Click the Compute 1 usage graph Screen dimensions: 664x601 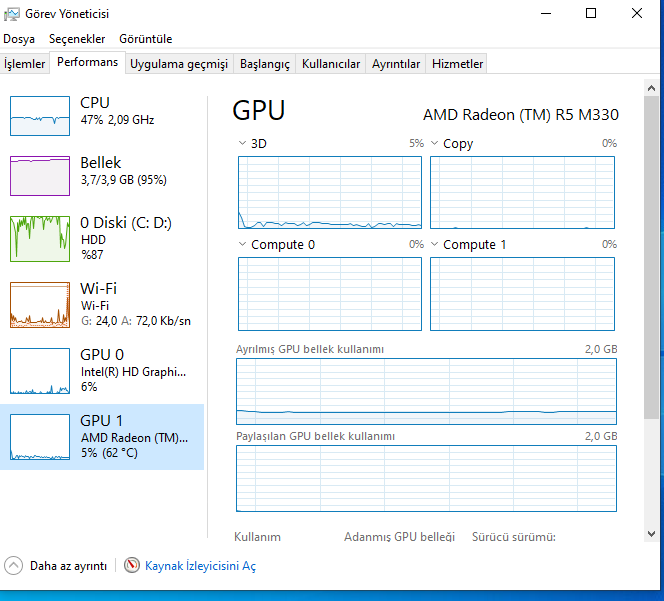(x=522, y=294)
